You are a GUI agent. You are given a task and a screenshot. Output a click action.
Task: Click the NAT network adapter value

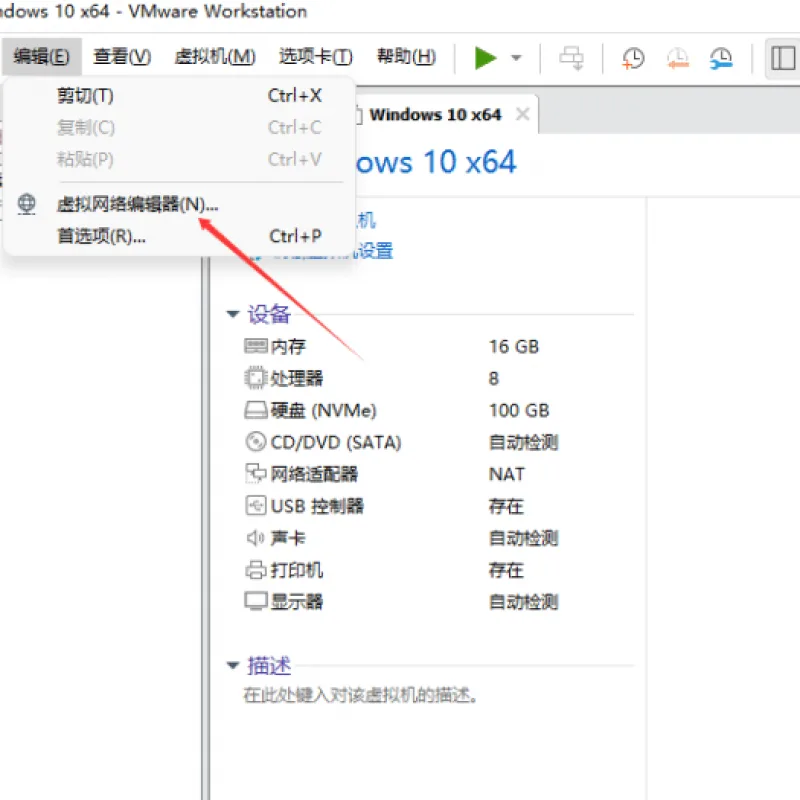[x=507, y=474]
